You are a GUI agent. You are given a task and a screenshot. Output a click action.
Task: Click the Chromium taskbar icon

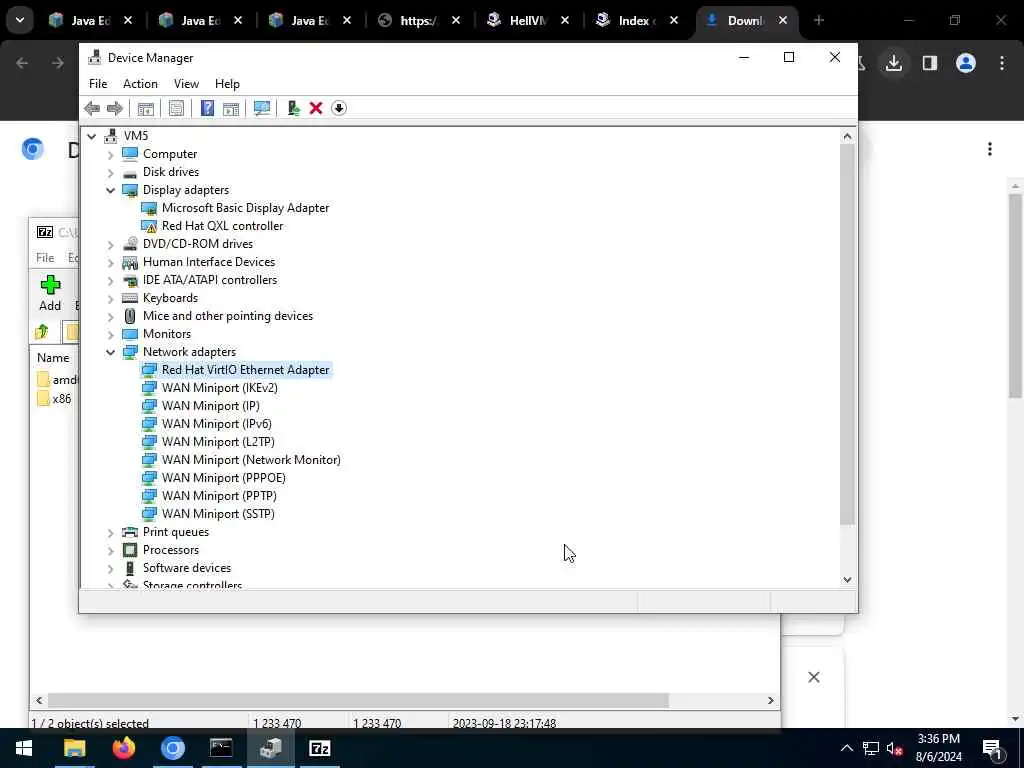tap(173, 748)
